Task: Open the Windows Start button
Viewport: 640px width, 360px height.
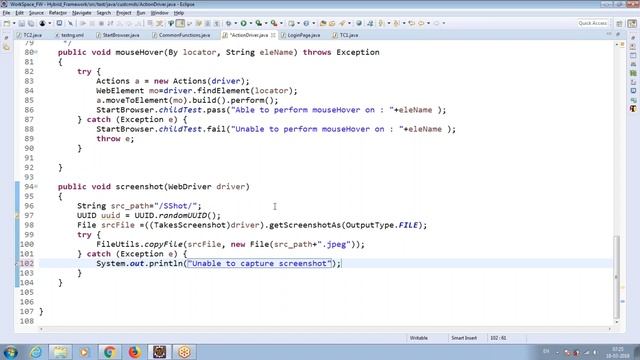Action: pos(11,352)
